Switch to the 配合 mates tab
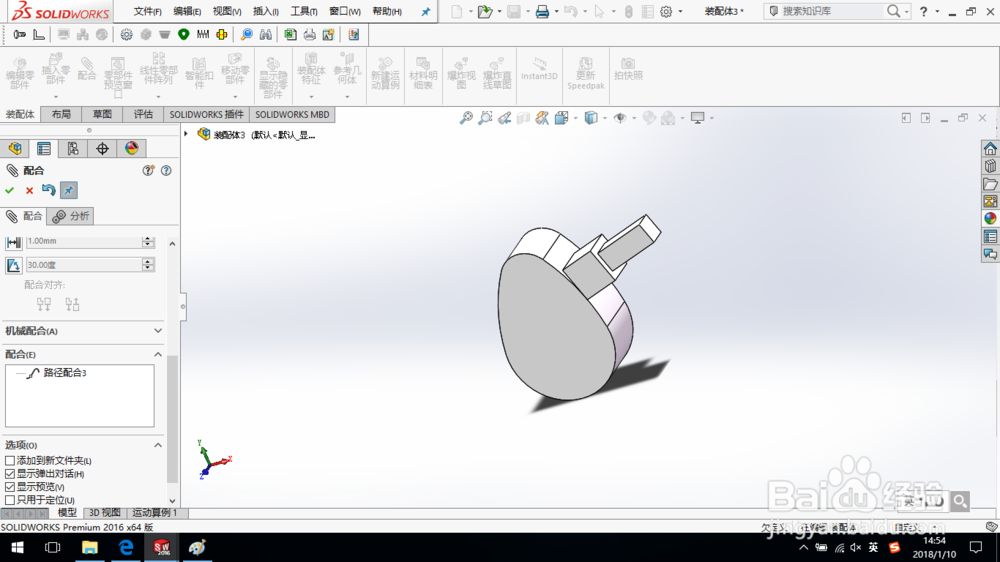 point(24,216)
